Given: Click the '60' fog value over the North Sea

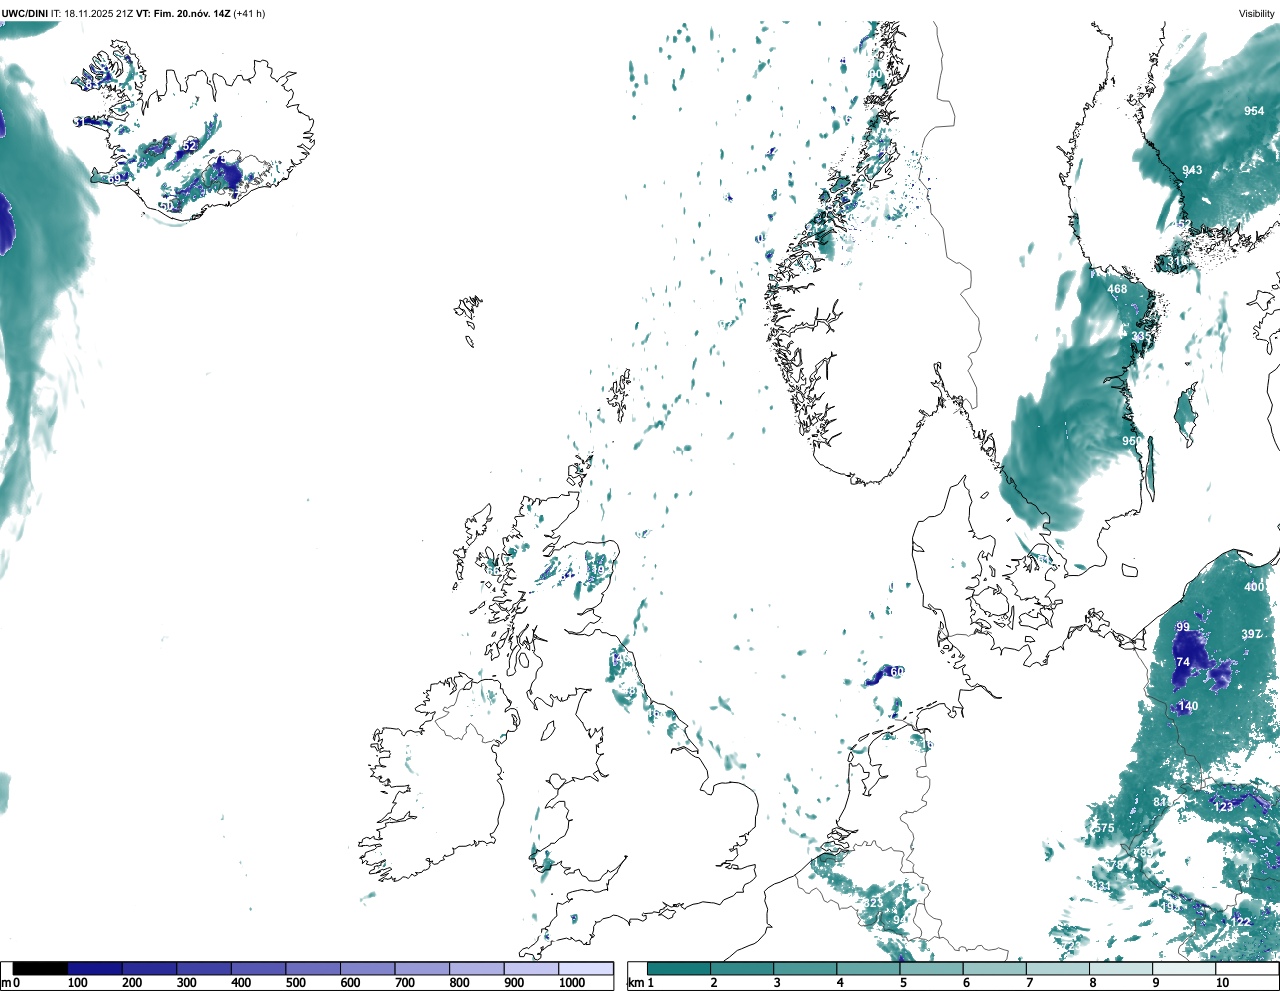Looking at the screenshot, I should tap(897, 671).
